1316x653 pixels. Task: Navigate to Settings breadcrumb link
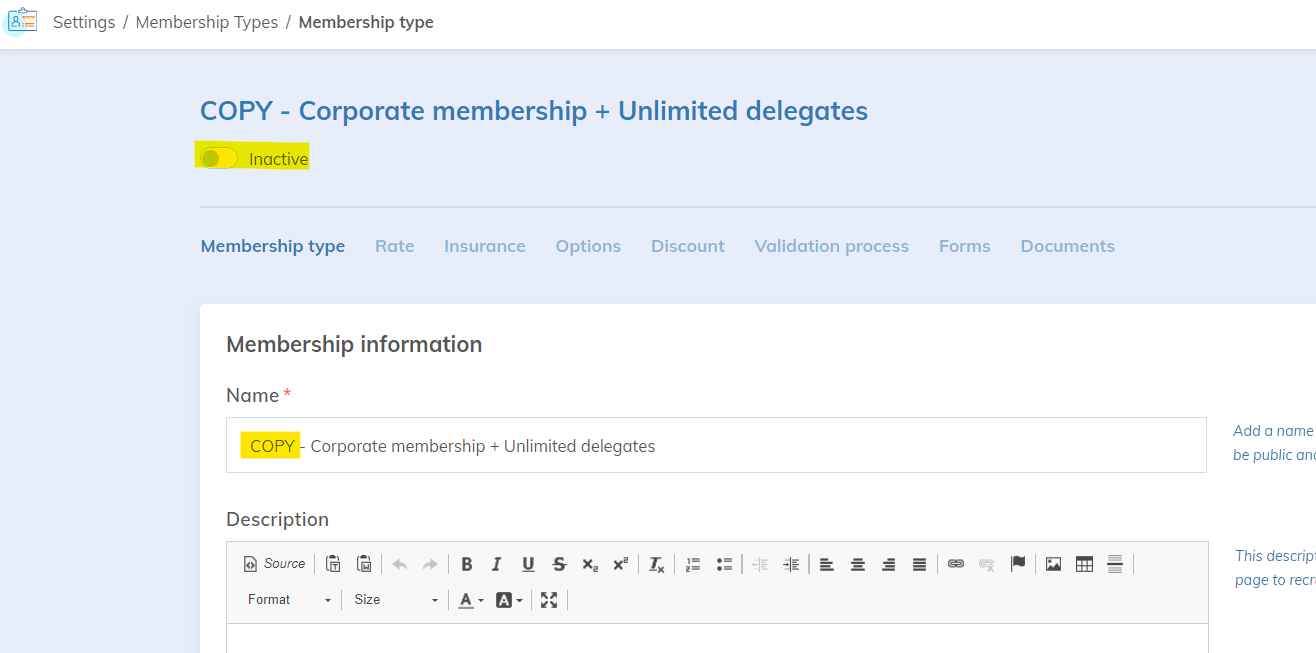(x=84, y=22)
